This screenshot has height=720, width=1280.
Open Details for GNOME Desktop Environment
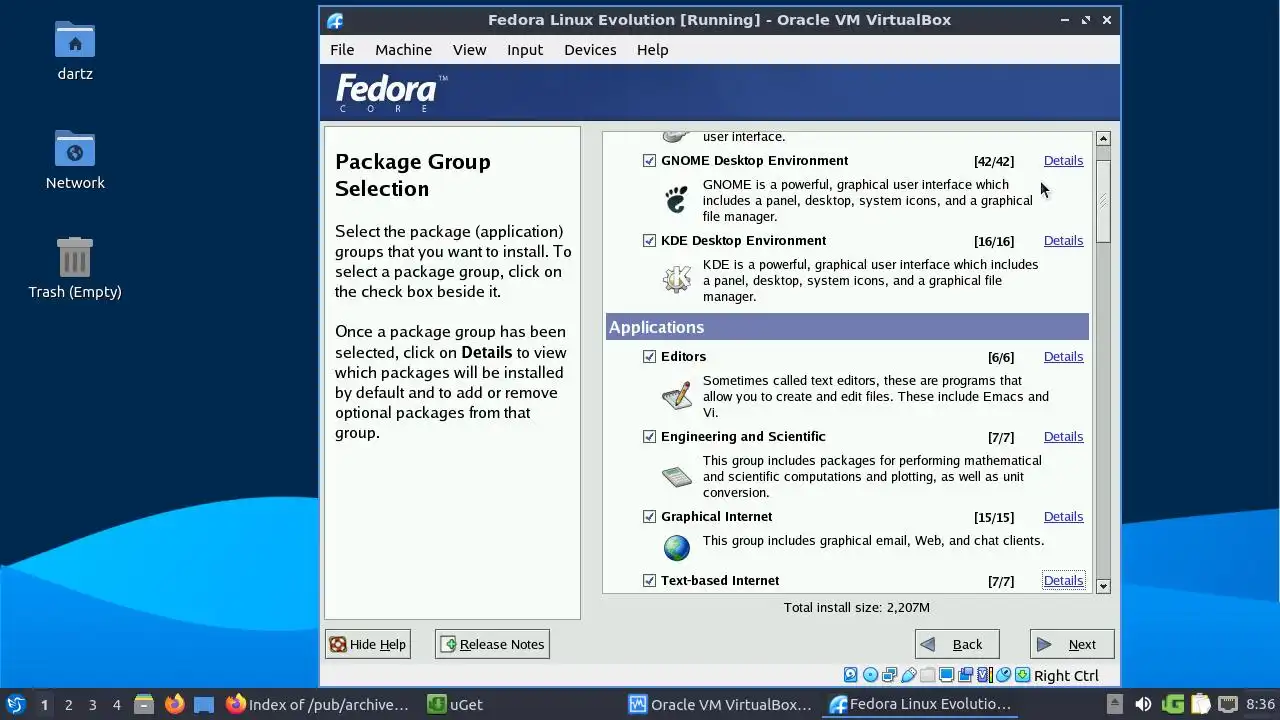point(1063,160)
